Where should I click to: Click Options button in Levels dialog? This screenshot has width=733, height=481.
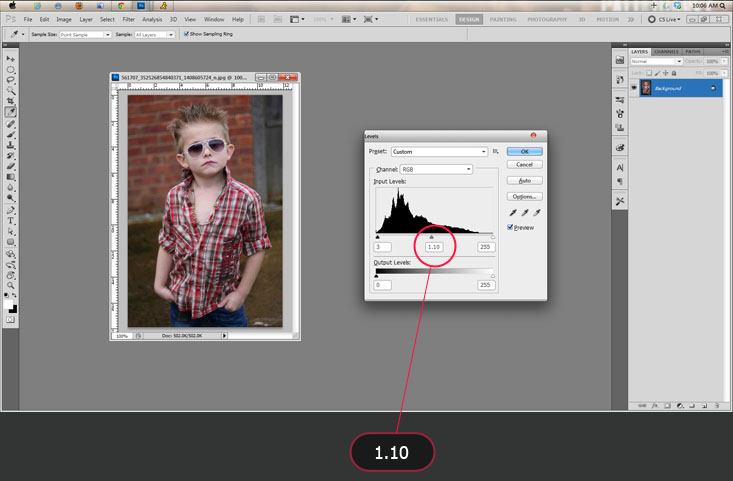(x=525, y=196)
